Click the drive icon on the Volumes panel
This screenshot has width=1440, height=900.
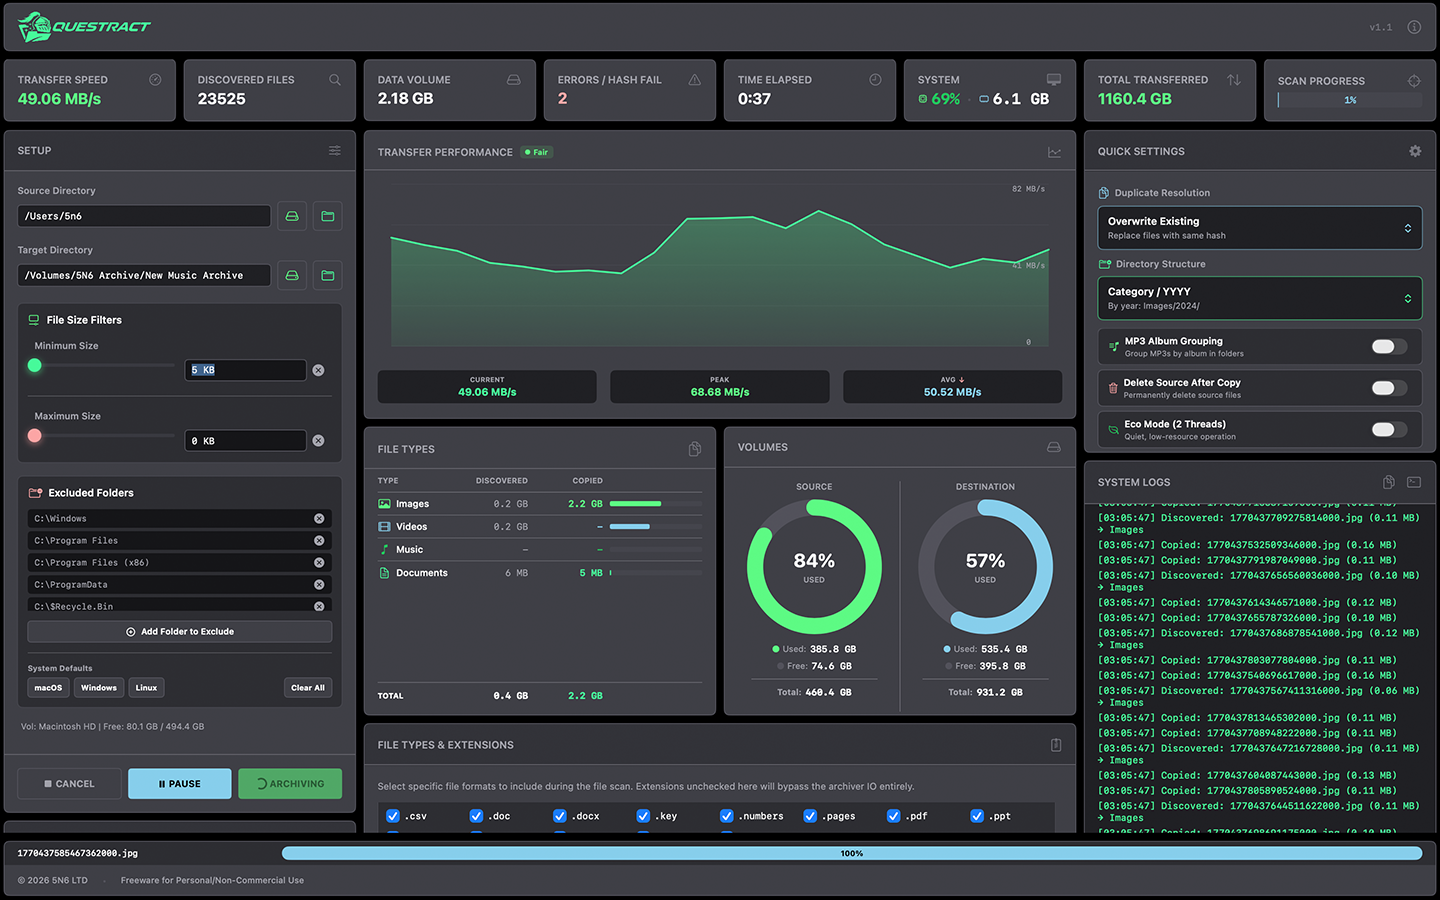tap(1054, 447)
